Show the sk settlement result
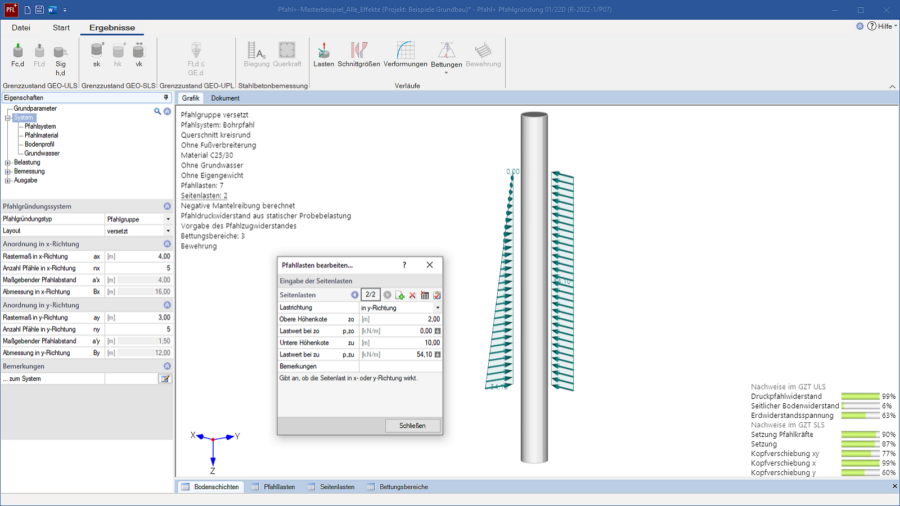 coord(96,54)
